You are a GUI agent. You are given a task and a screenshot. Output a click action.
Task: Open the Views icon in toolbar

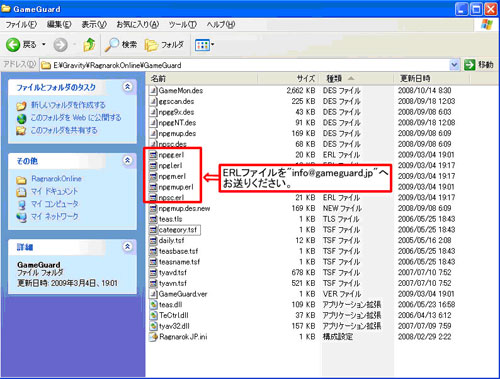[202, 45]
